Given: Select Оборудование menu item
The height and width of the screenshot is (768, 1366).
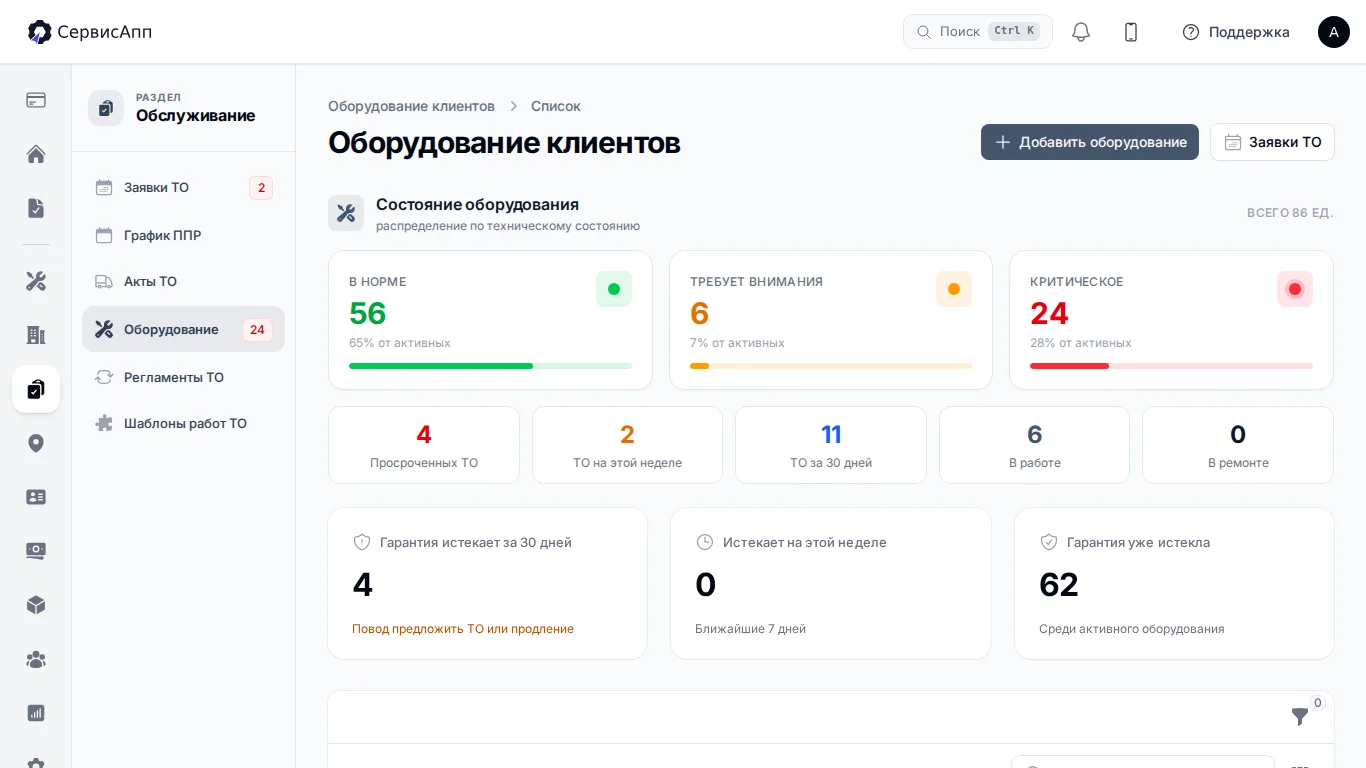Looking at the screenshot, I should point(183,329).
